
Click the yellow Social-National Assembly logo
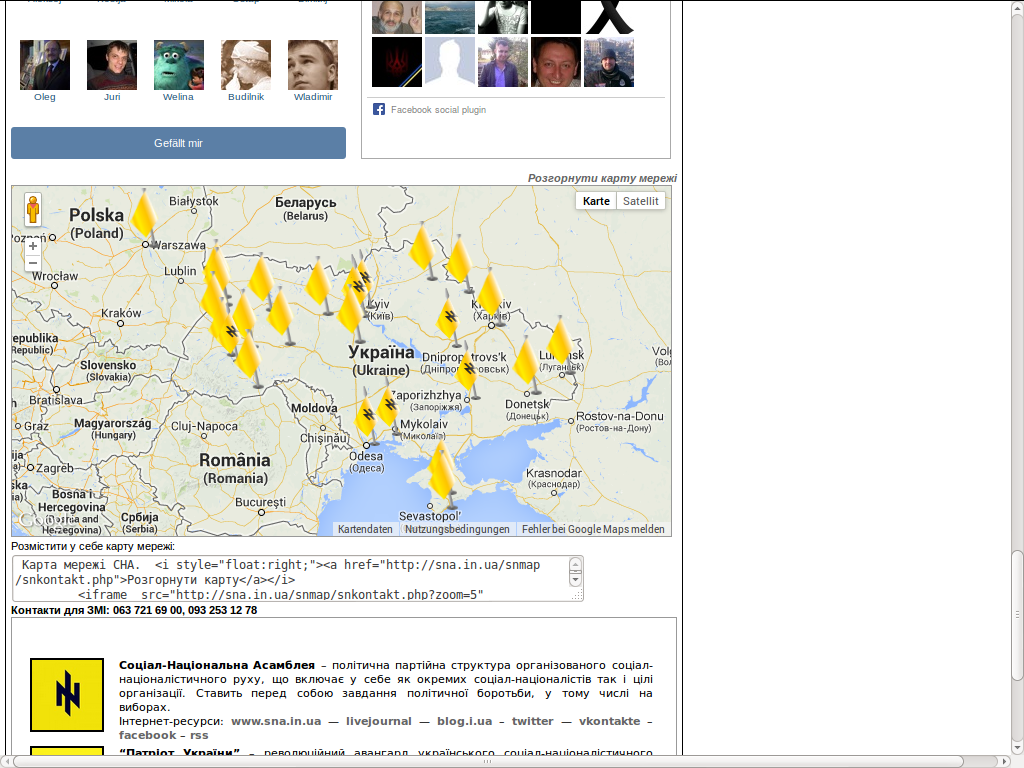[x=67, y=694]
